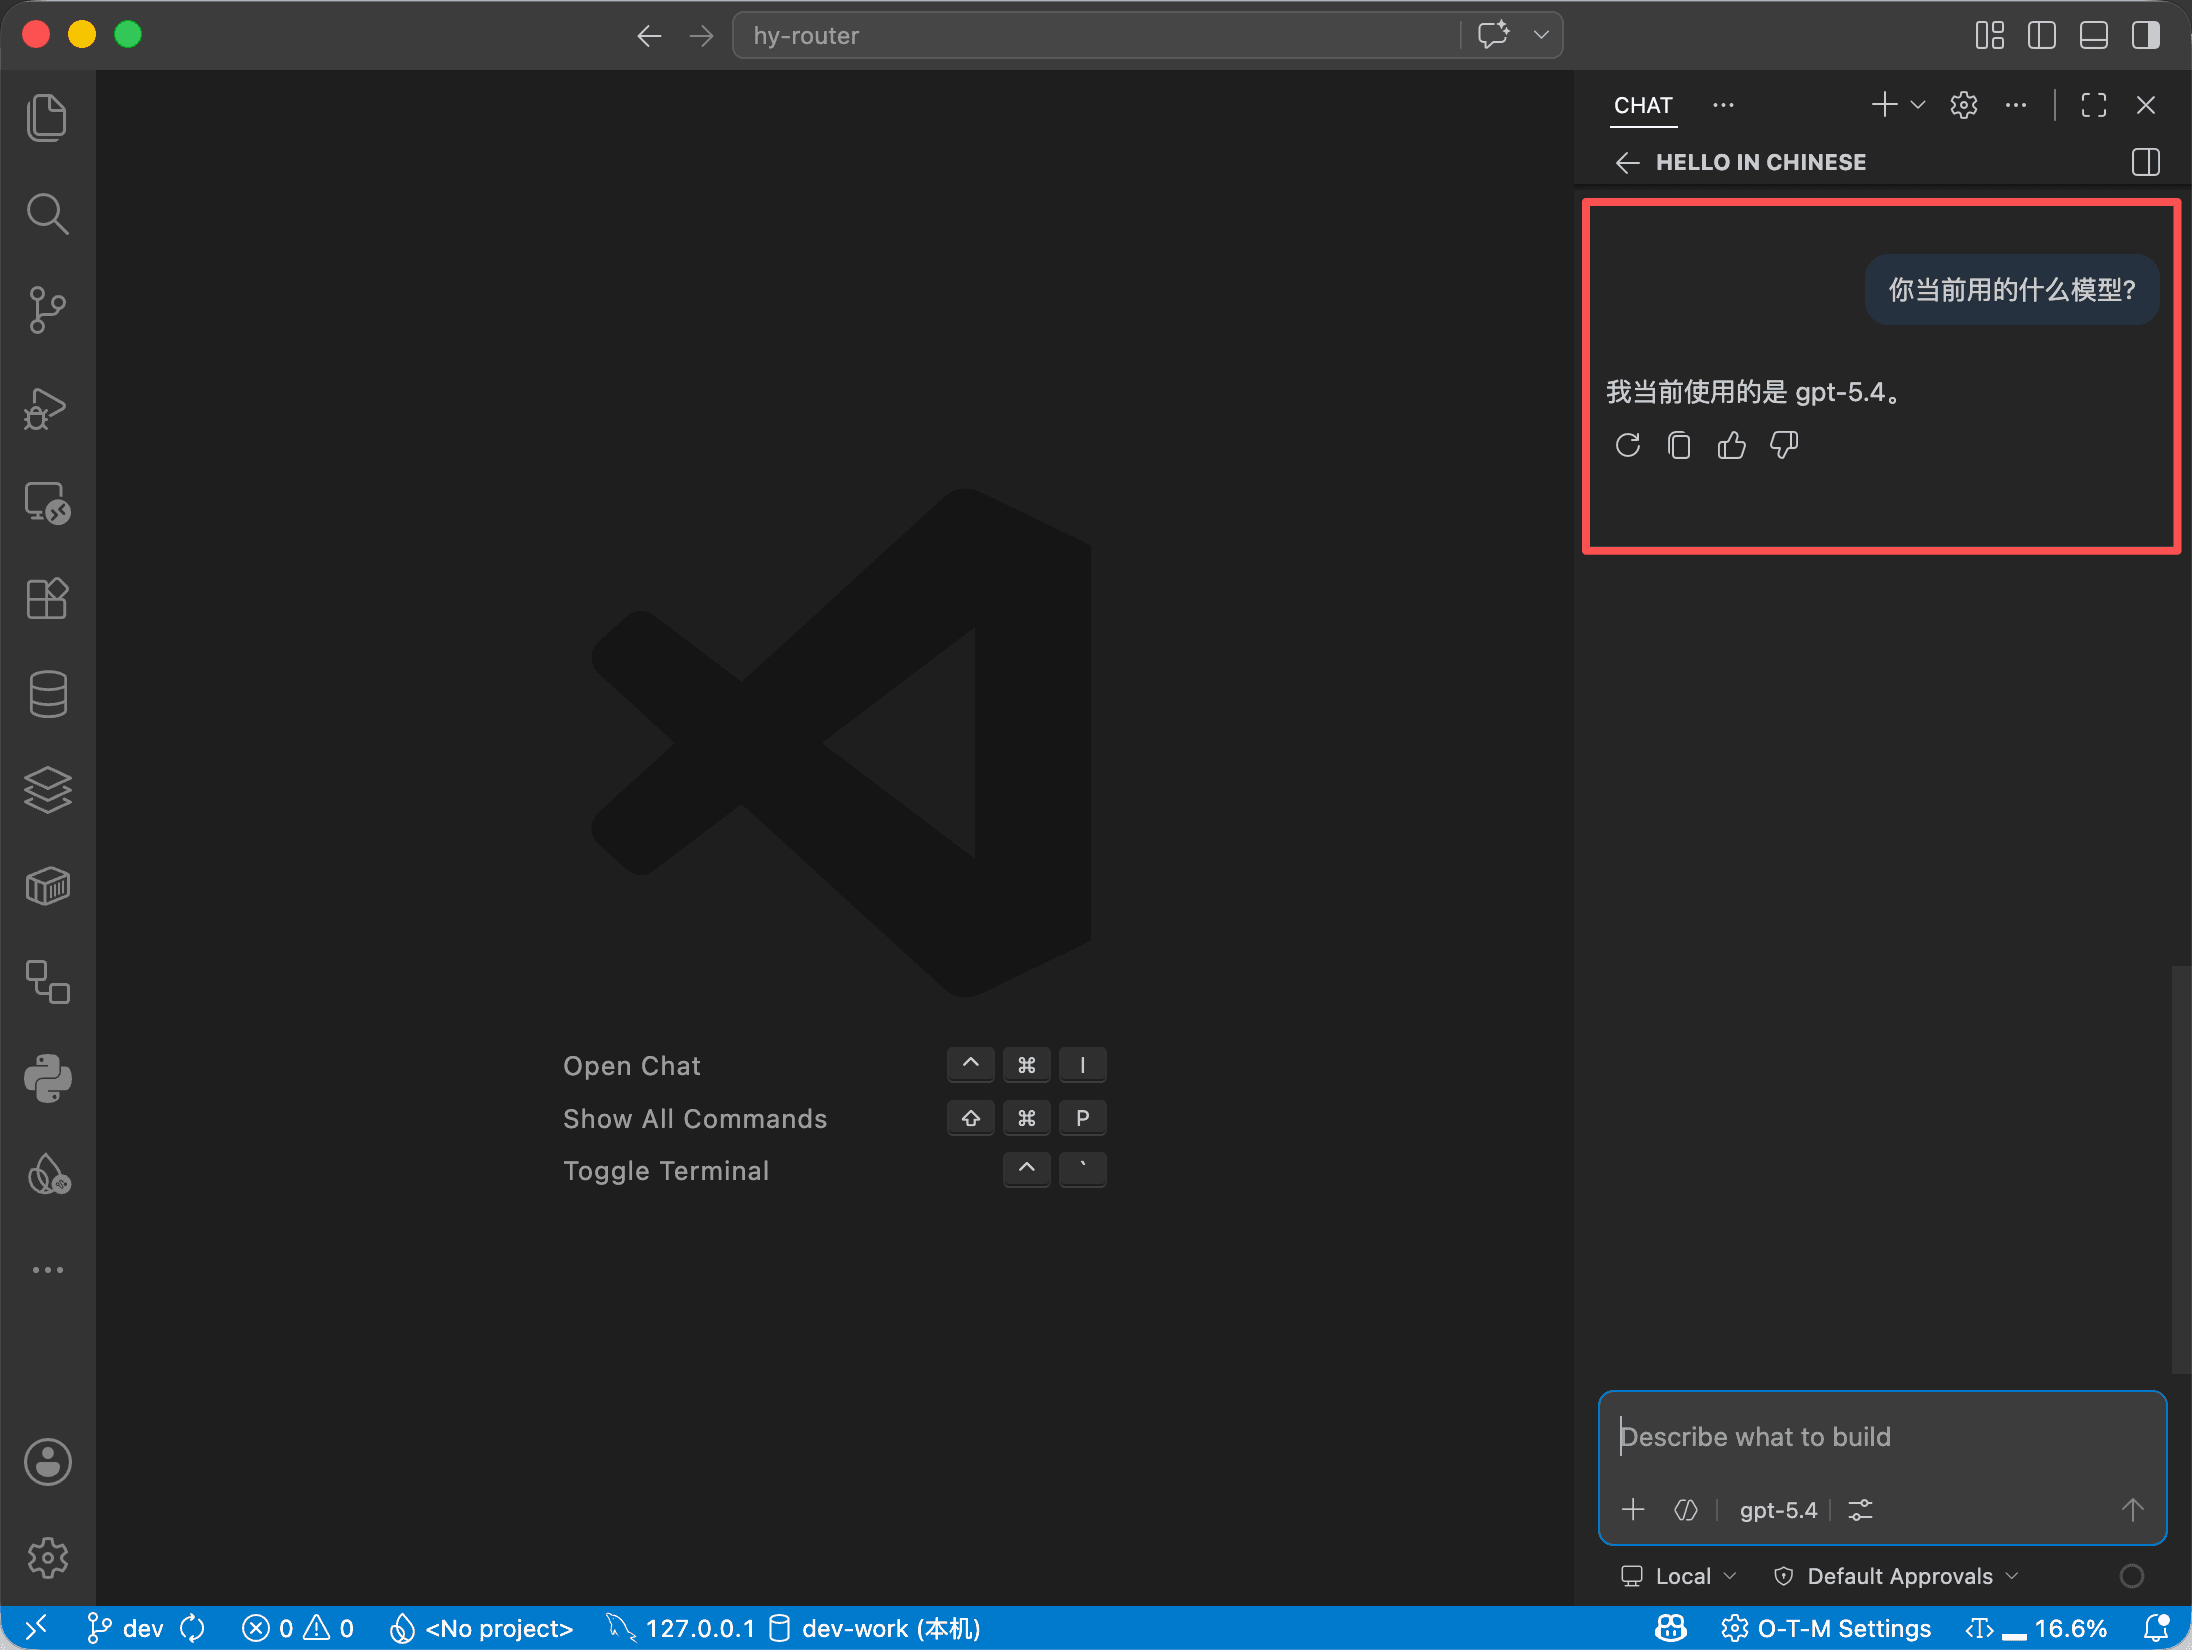The image size is (2192, 1650).
Task: Toggle the secondary side bar
Action: (x=2145, y=35)
